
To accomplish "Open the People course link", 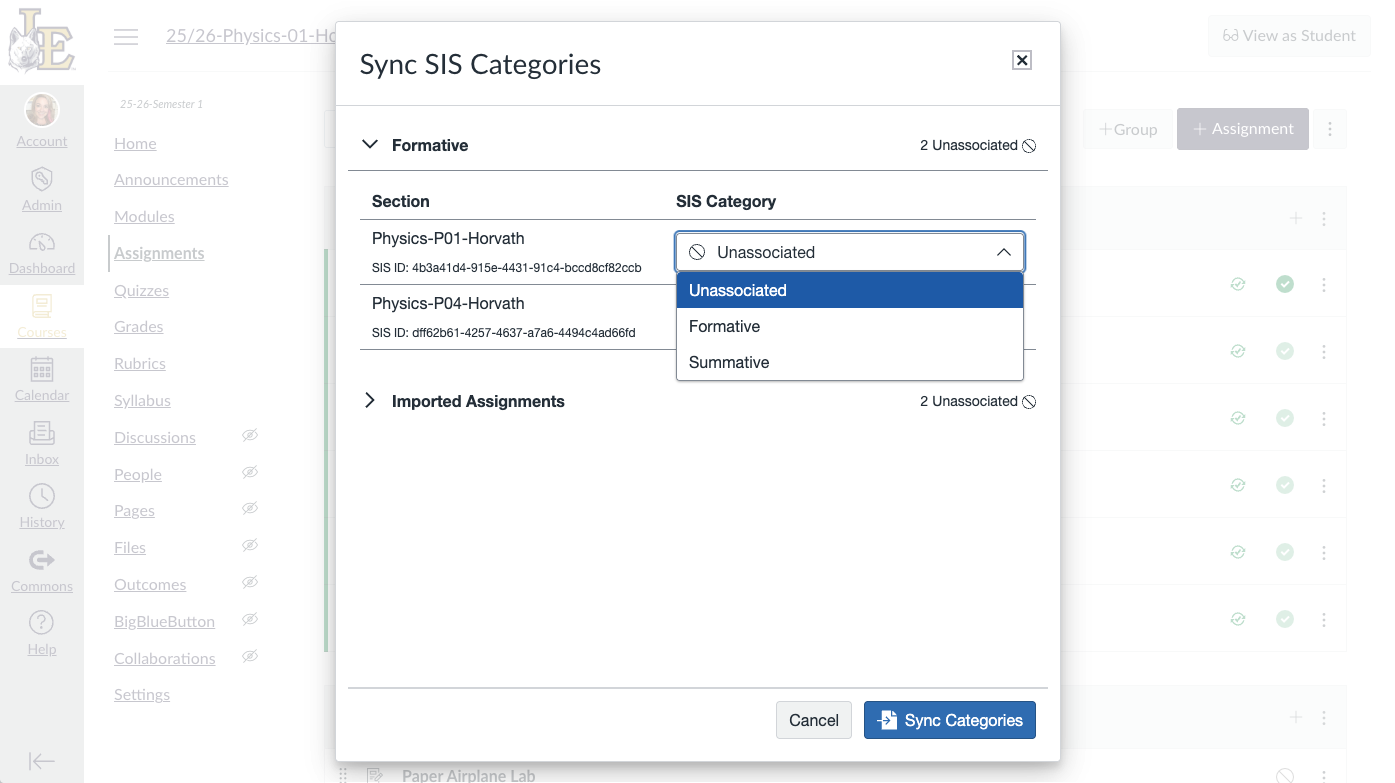I will tap(138, 474).
